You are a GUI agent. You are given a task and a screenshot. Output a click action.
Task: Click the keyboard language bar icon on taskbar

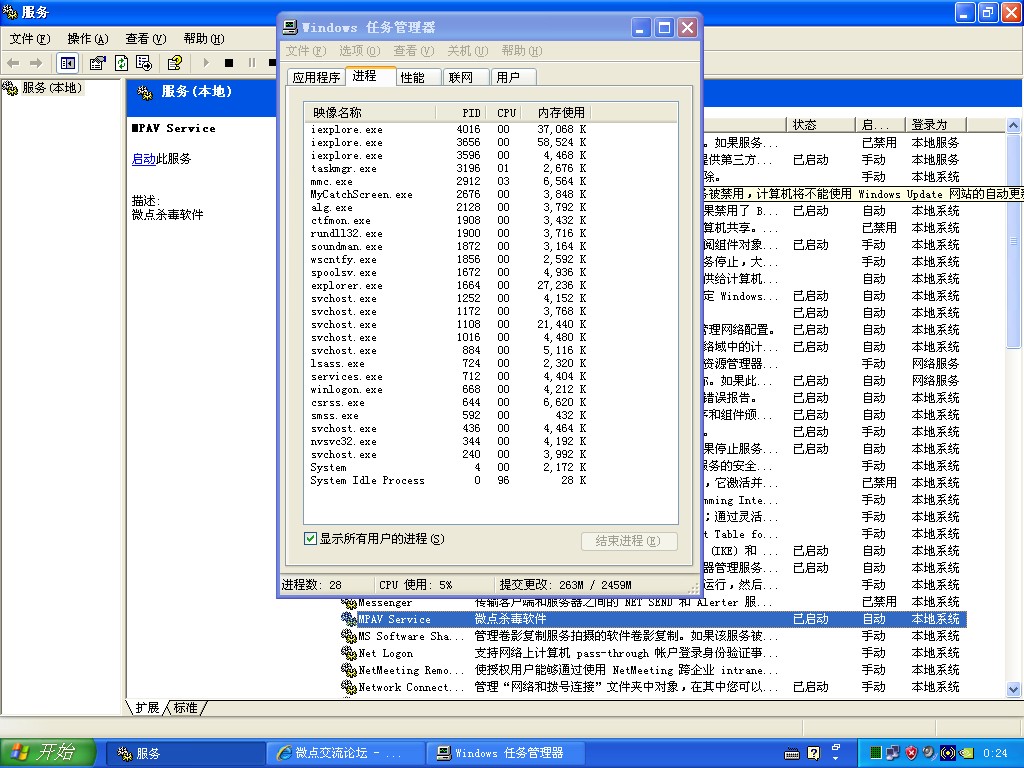(792, 754)
